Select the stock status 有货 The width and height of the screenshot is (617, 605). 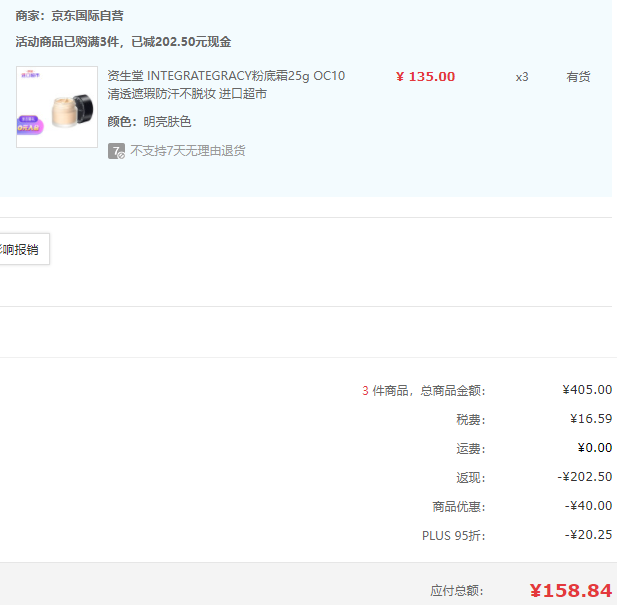pyautogui.click(x=578, y=77)
